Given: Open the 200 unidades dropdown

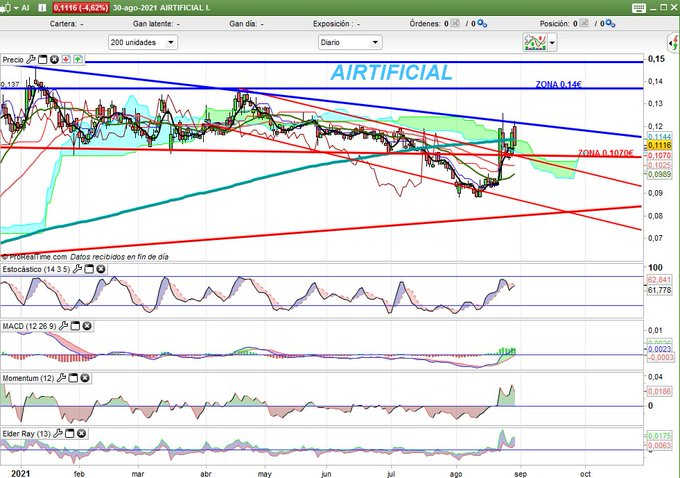Looking at the screenshot, I should (x=143, y=43).
